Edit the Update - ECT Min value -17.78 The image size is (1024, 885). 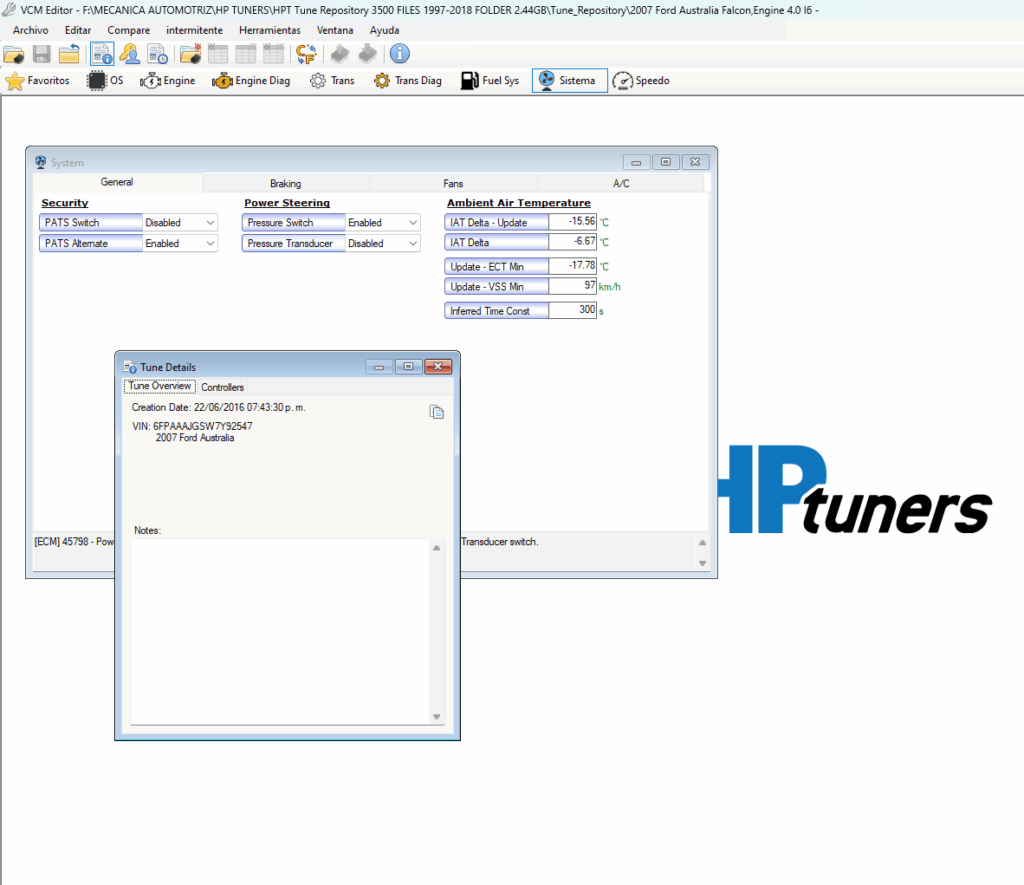(x=573, y=266)
